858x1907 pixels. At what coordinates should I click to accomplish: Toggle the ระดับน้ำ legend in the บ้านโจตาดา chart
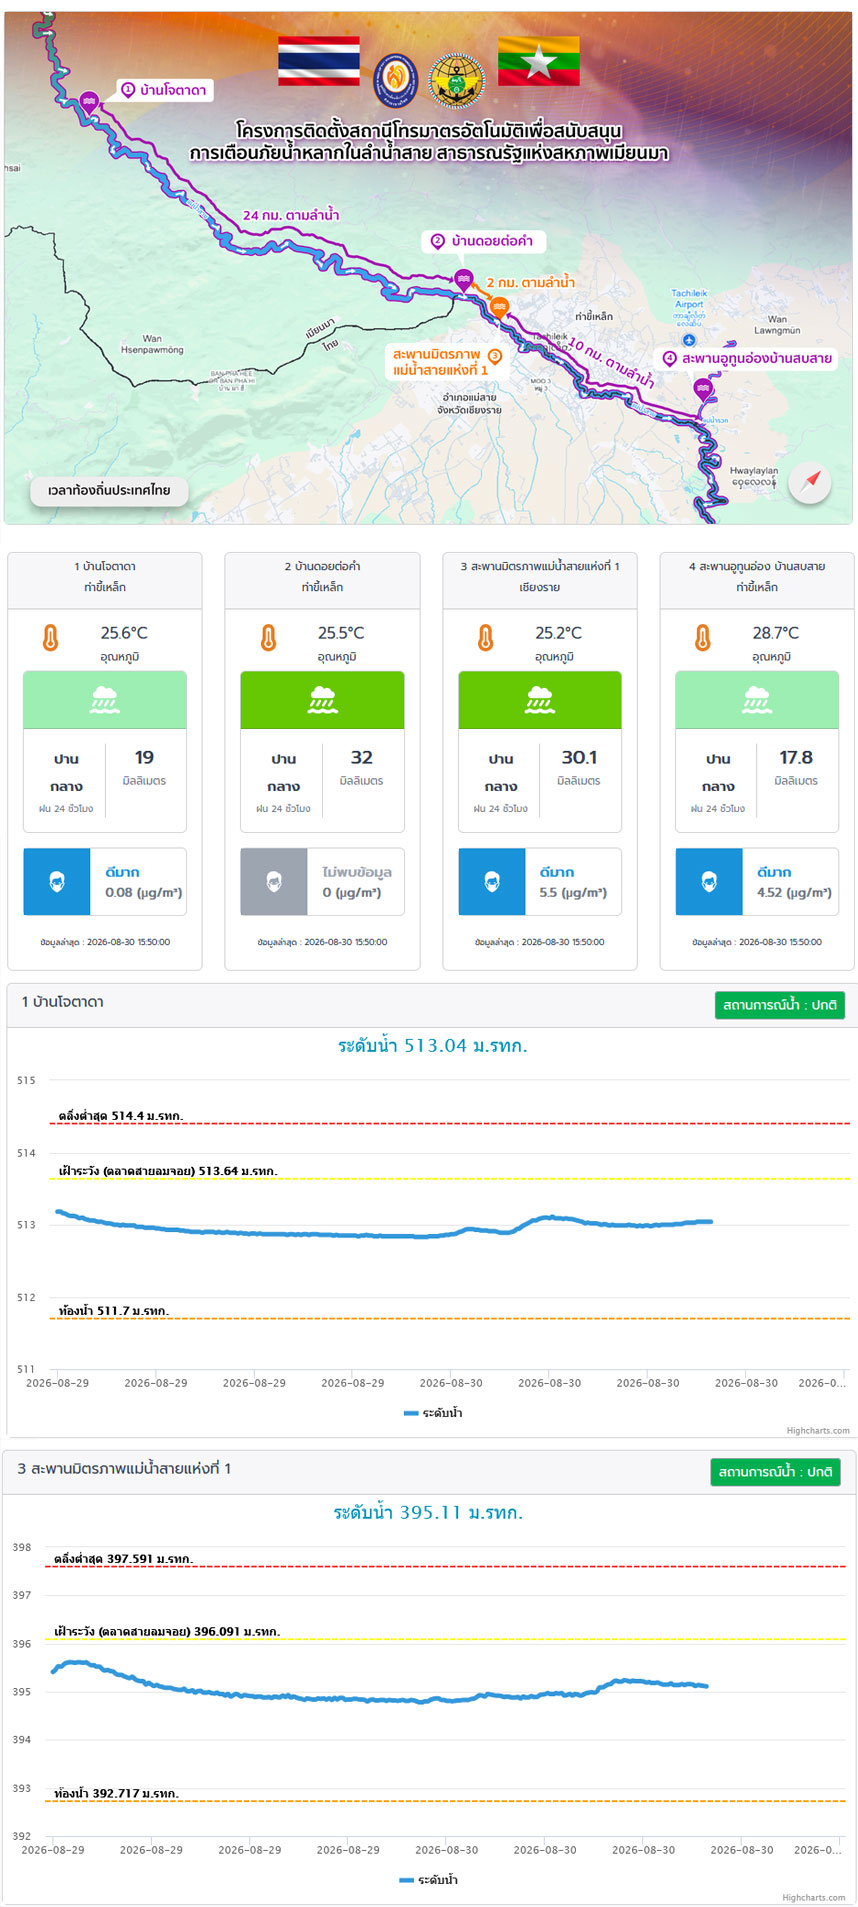(x=433, y=1413)
